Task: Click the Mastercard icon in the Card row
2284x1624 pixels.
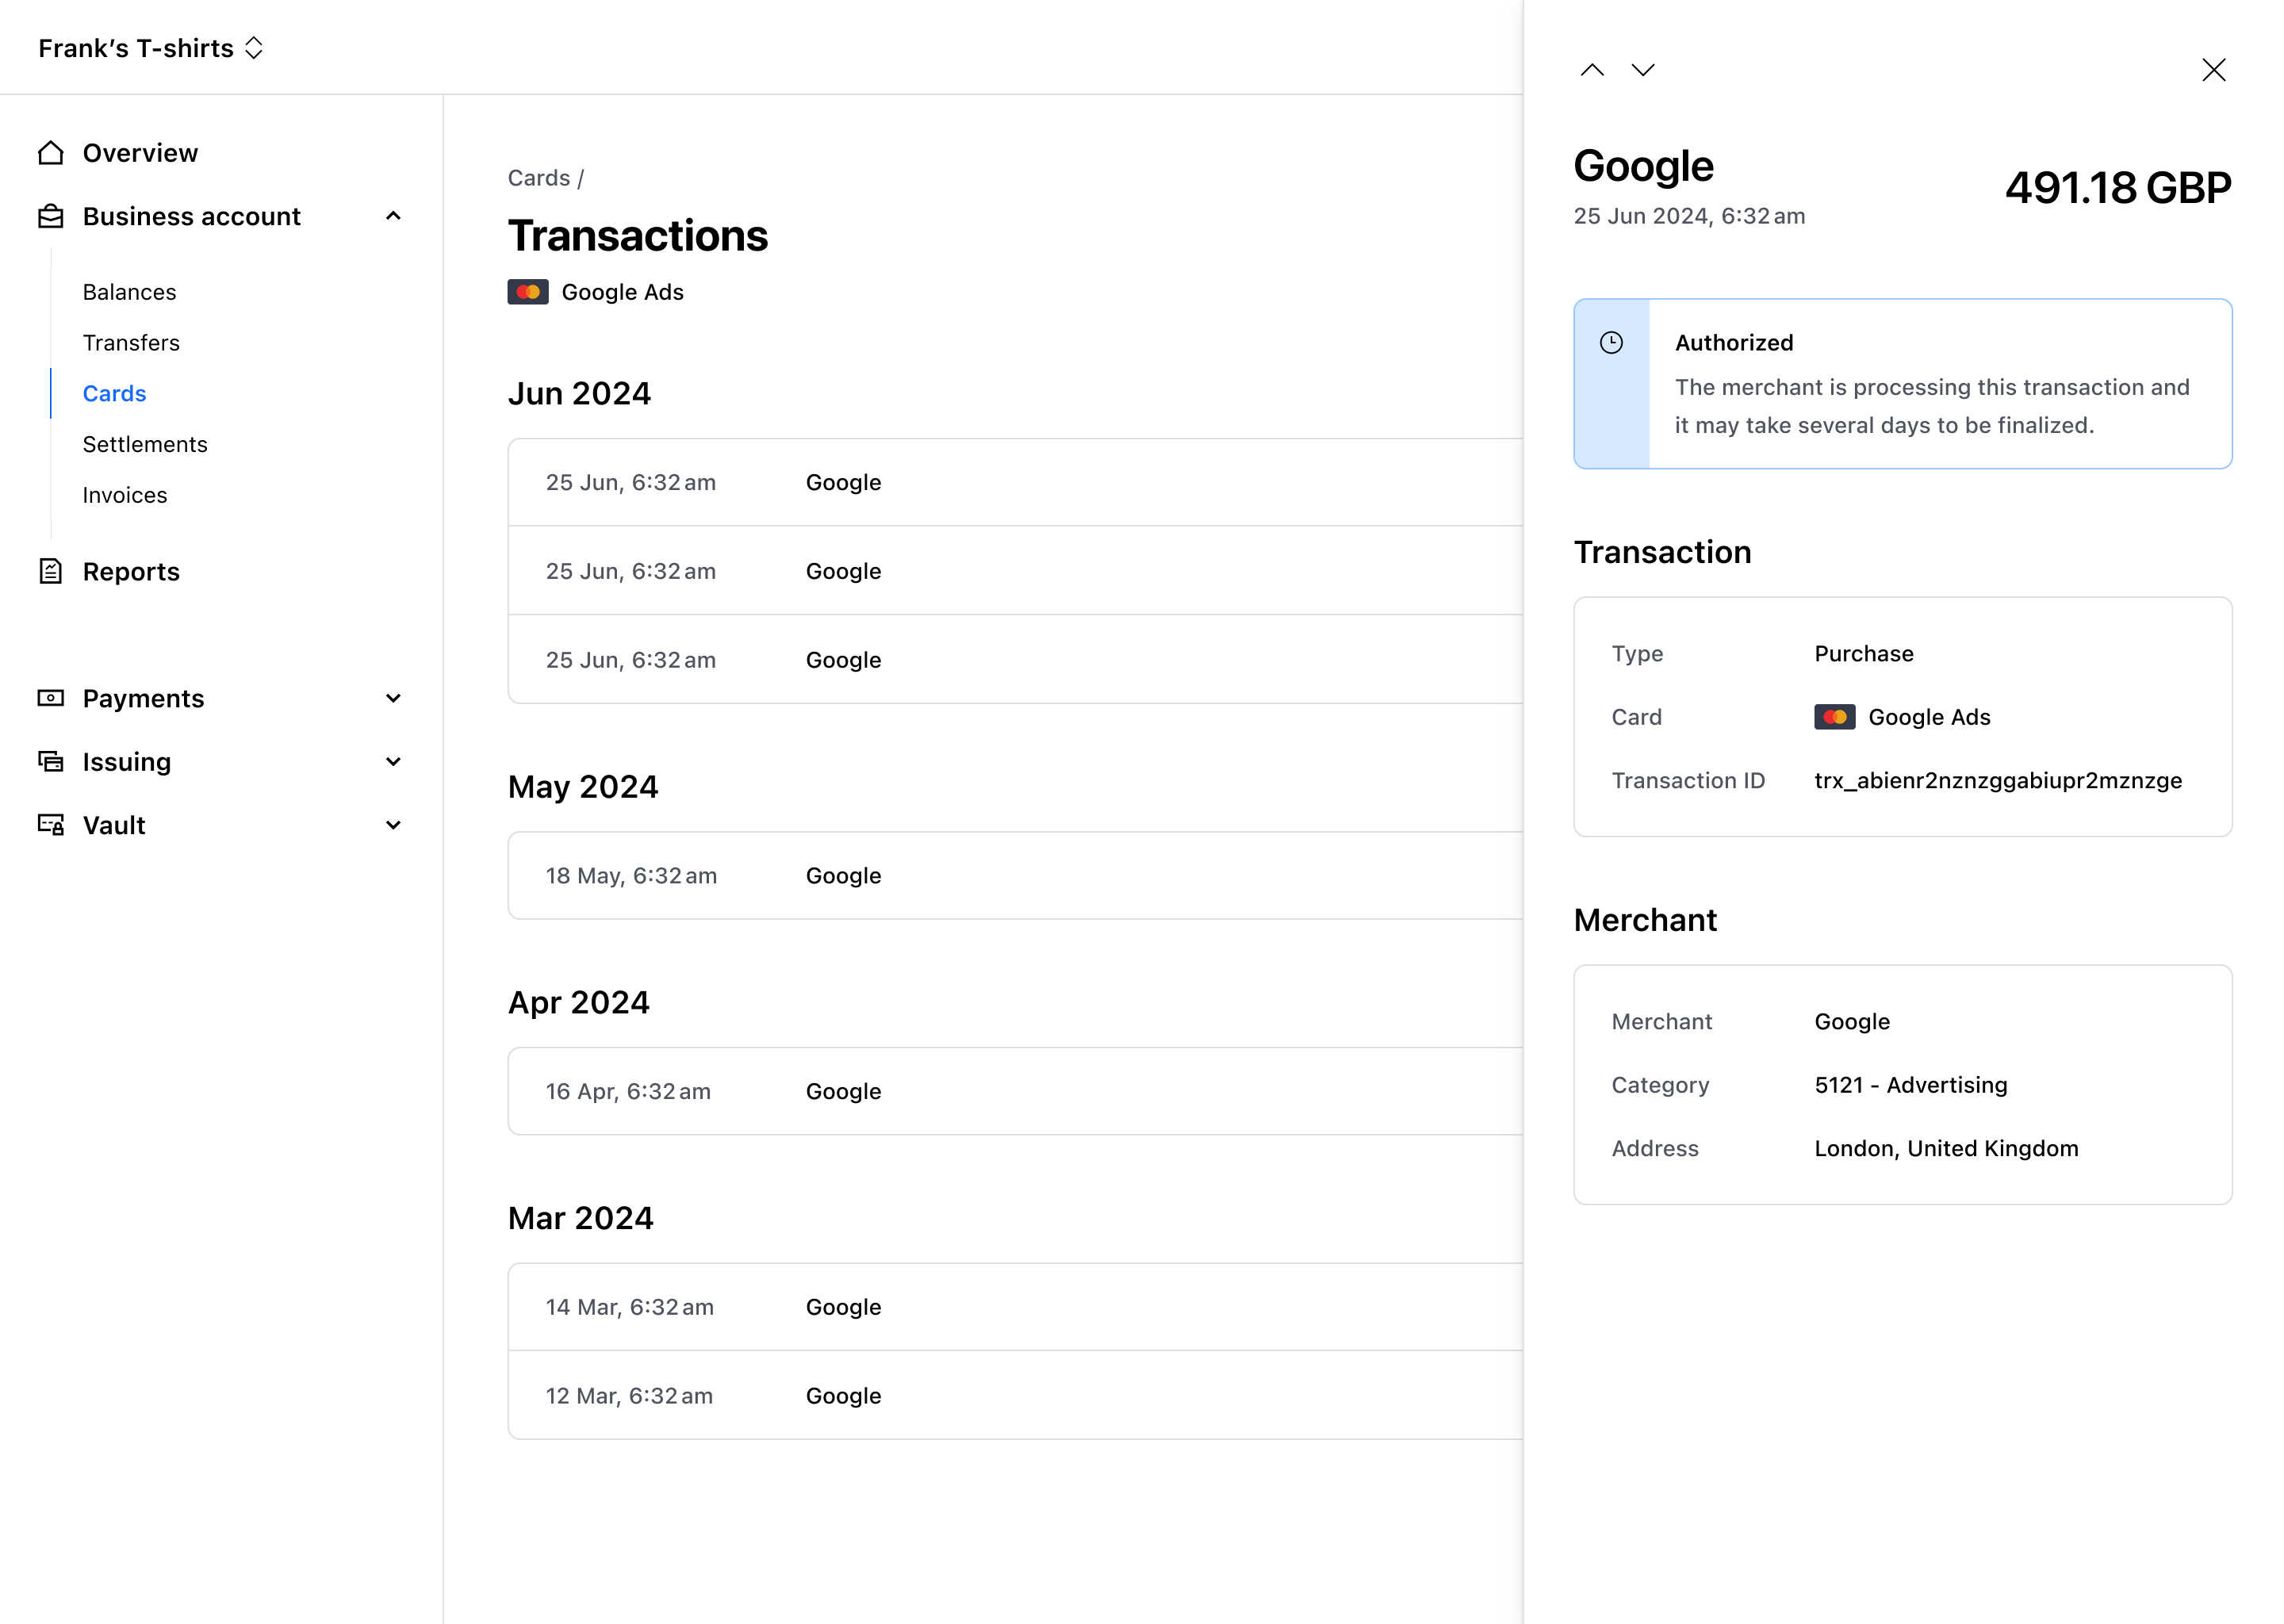Action: pos(1835,717)
